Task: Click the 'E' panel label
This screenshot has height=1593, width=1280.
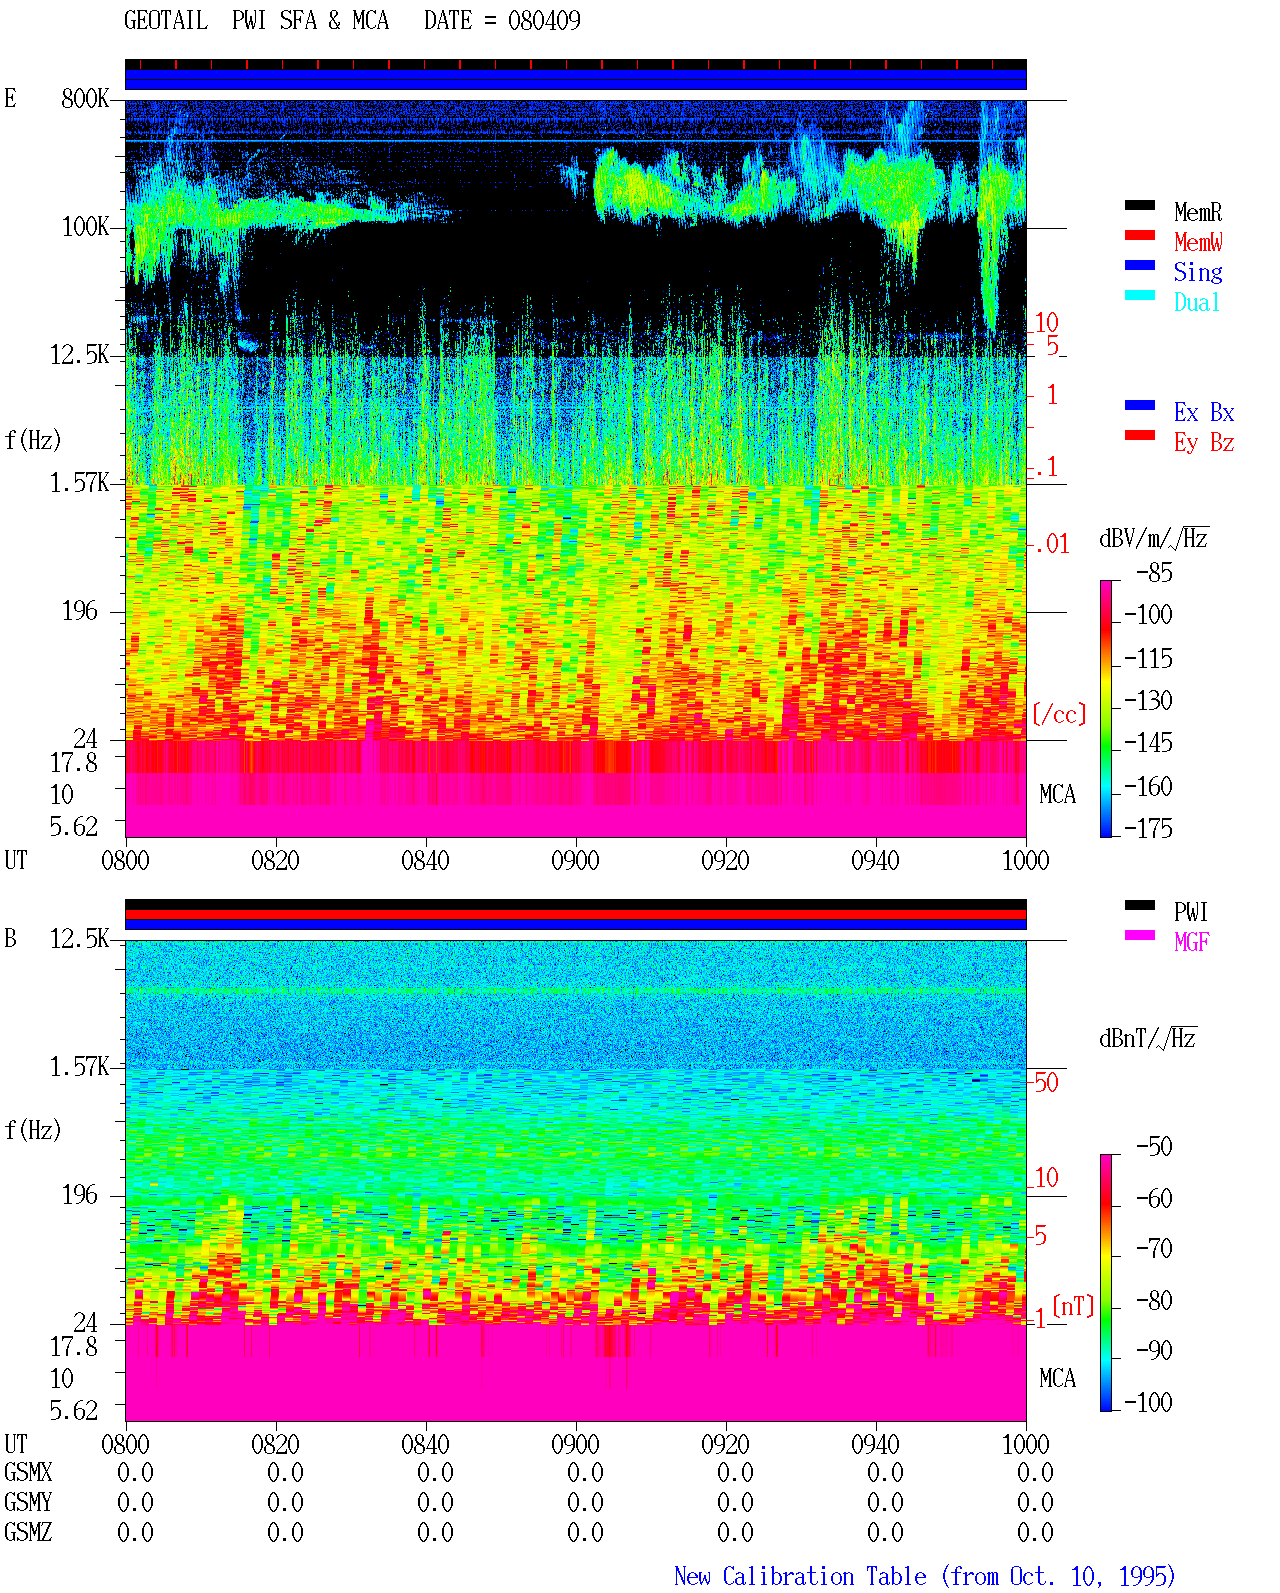Action: pos(10,98)
